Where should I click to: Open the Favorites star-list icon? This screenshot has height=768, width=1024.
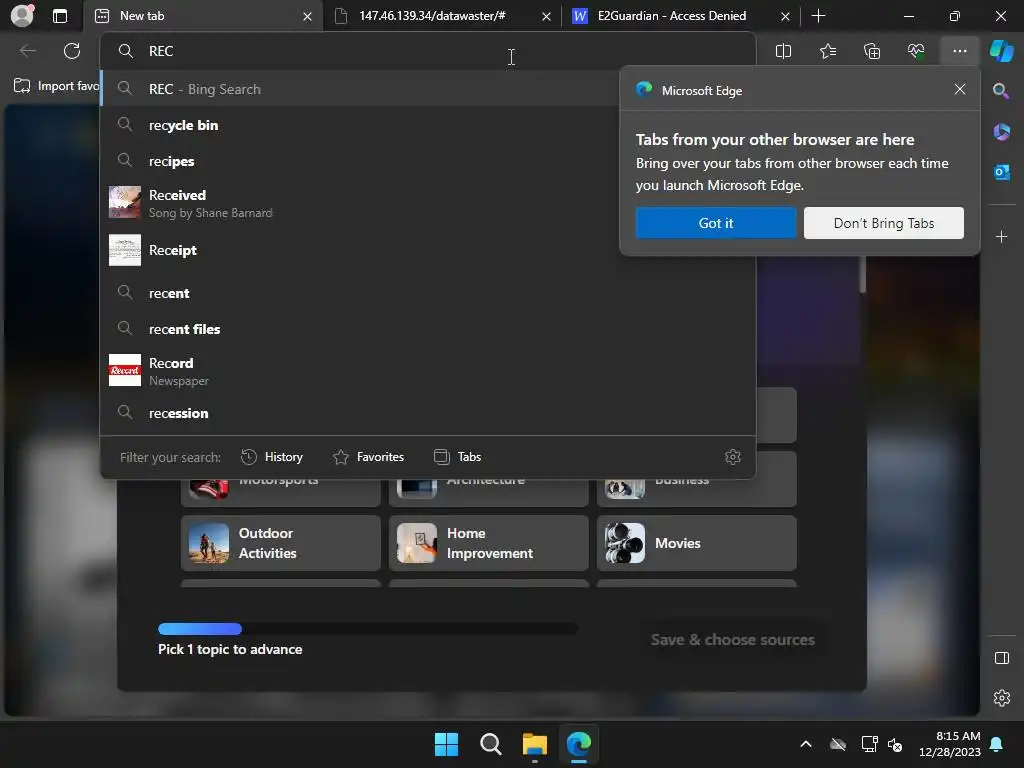(x=827, y=51)
